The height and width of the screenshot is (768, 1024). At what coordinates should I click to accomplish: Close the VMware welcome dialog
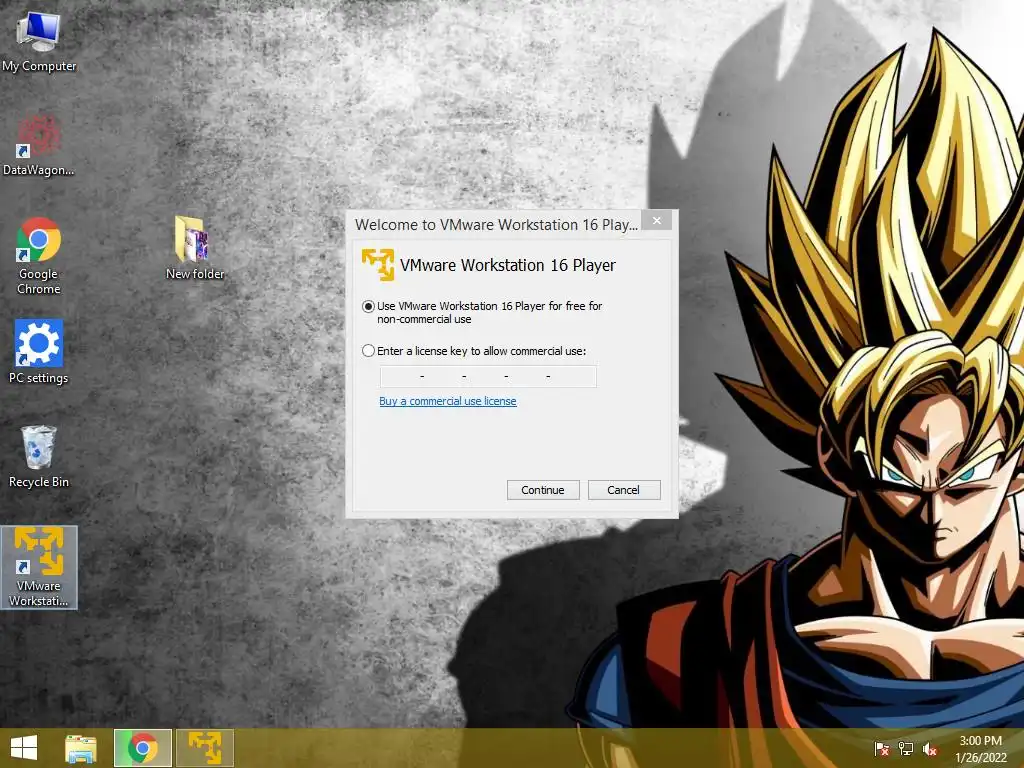pyautogui.click(x=657, y=221)
